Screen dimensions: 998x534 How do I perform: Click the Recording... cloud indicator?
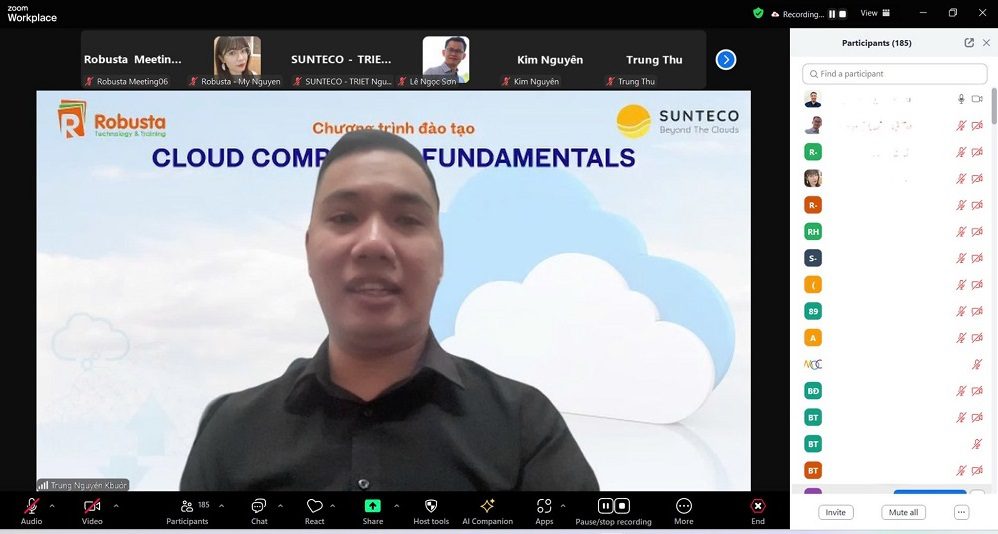[798, 13]
